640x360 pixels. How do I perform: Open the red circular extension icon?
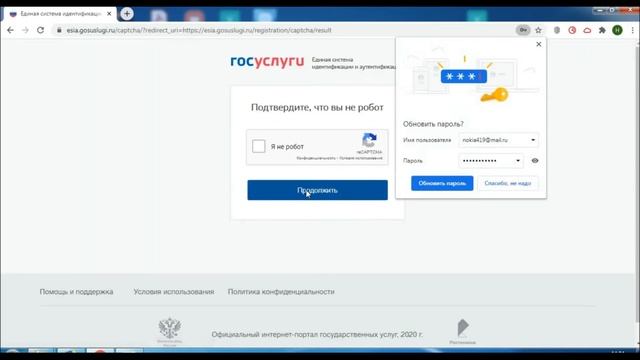coord(572,30)
